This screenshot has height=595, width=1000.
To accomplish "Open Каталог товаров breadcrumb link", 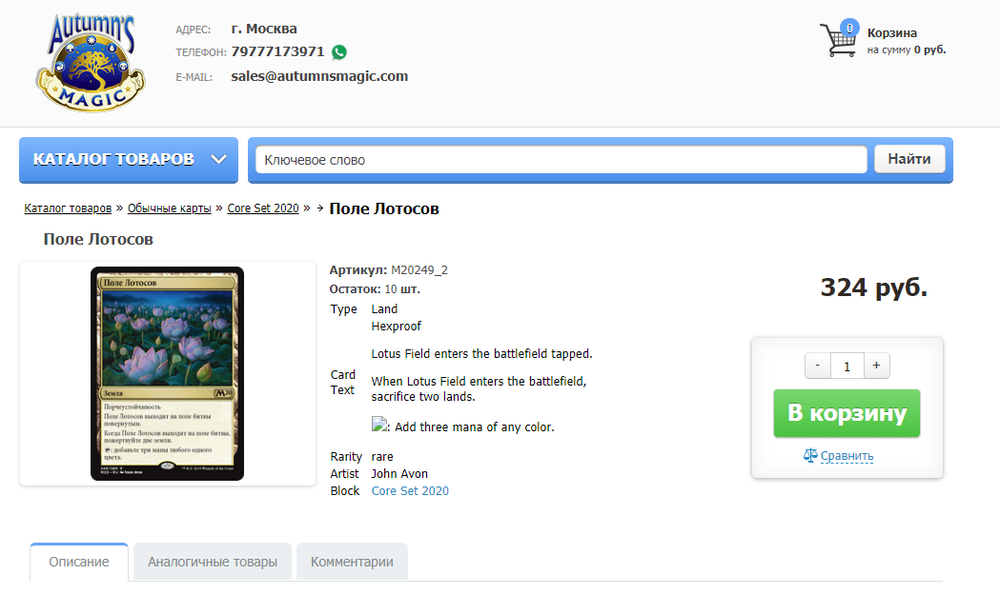I will [68, 208].
